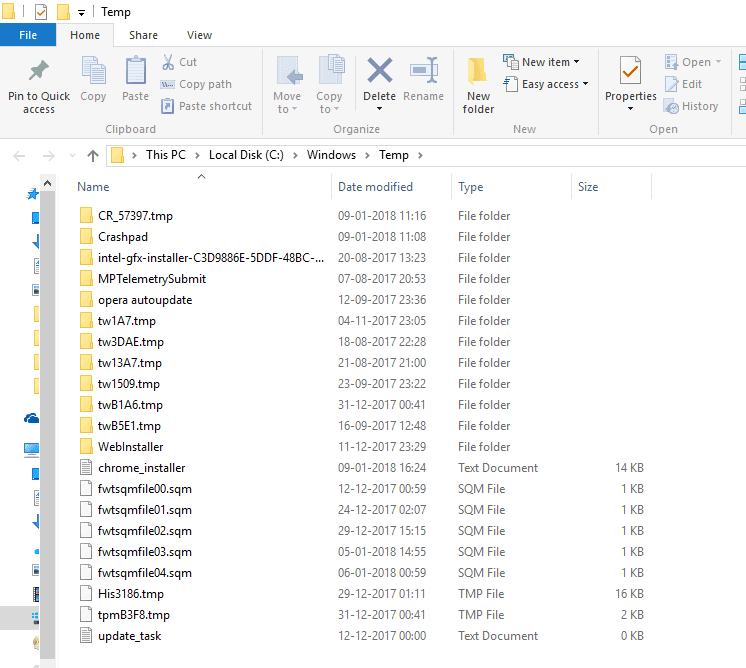Click navigation pane scrollbar up arrow
The width and height of the screenshot is (746, 668).
click(48, 183)
